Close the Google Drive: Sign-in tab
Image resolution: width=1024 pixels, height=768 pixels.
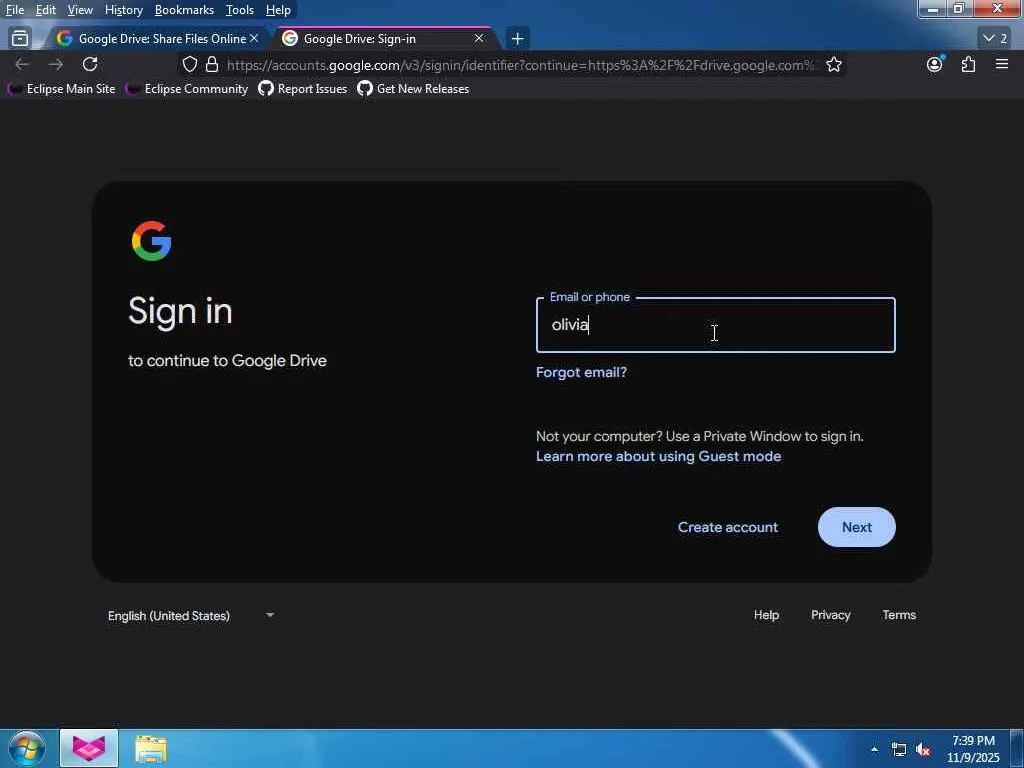[479, 39]
